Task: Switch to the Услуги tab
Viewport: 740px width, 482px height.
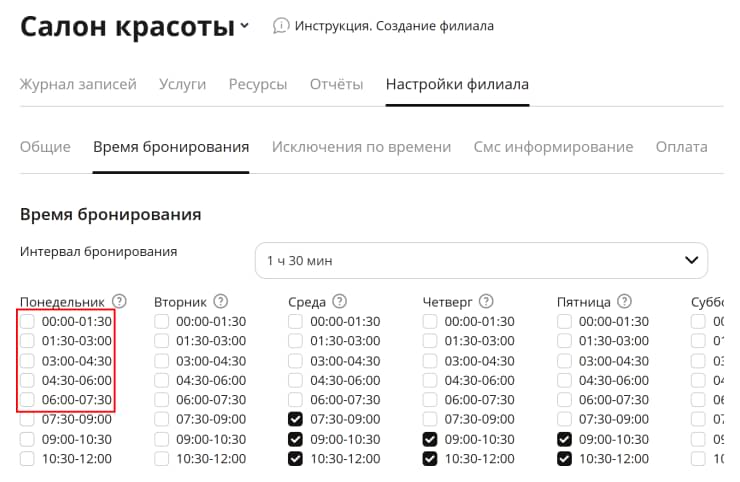Action: [182, 84]
